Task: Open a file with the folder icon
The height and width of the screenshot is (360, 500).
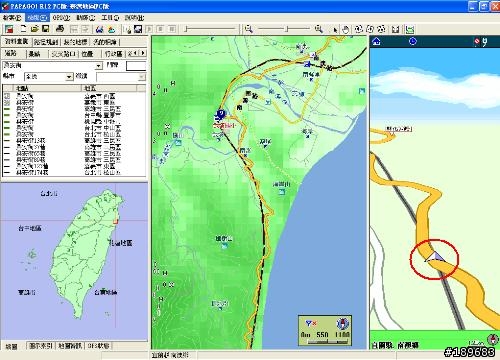Action: (x=34, y=29)
